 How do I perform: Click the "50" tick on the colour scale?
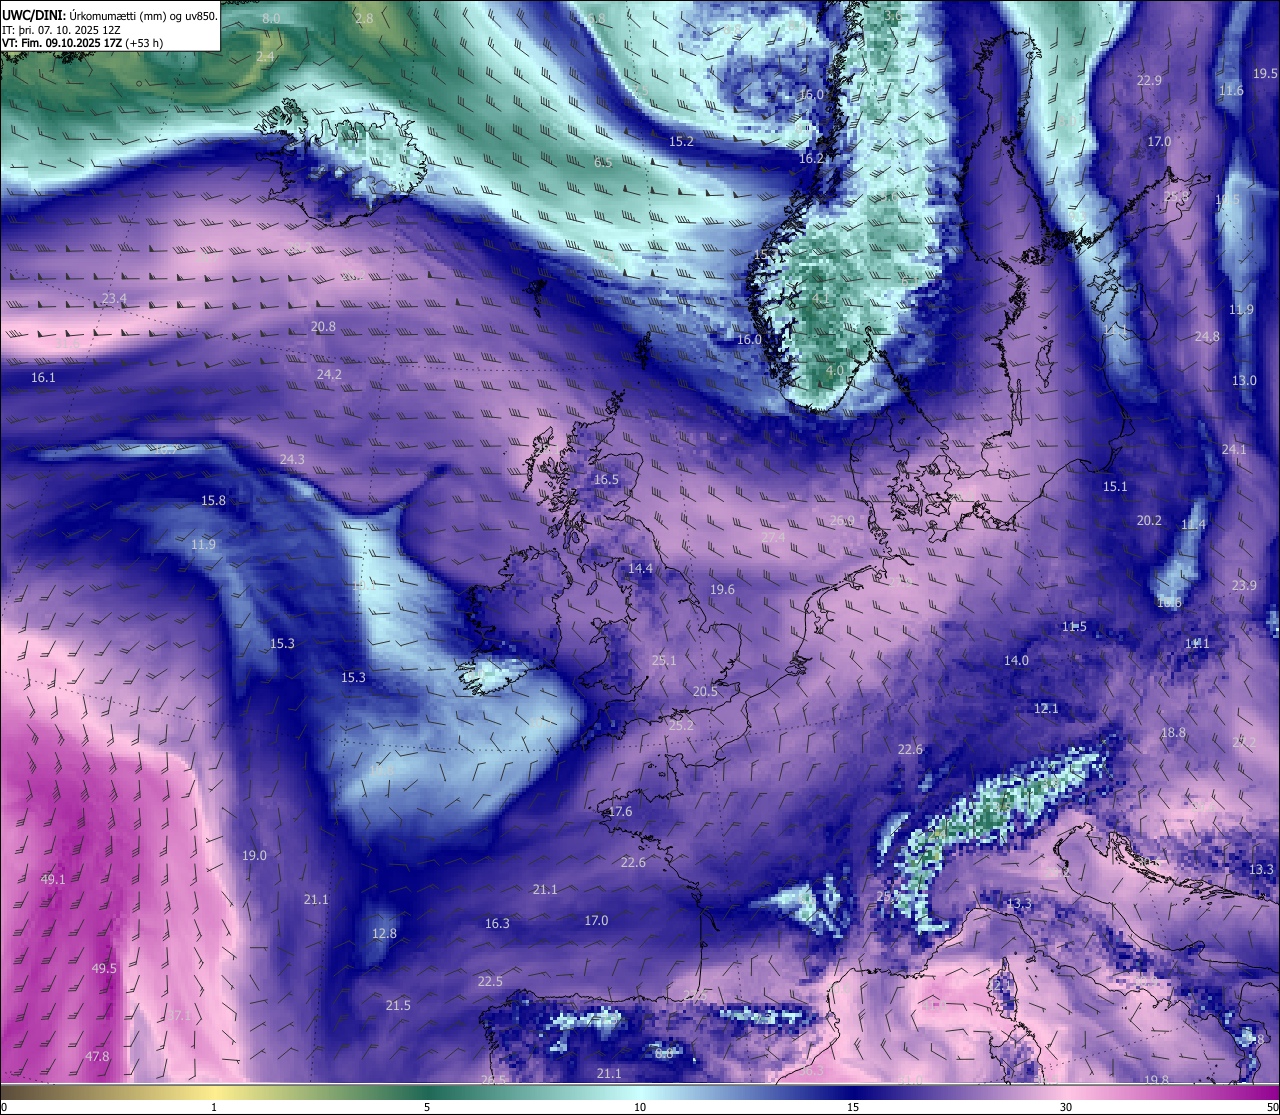(1272, 1107)
